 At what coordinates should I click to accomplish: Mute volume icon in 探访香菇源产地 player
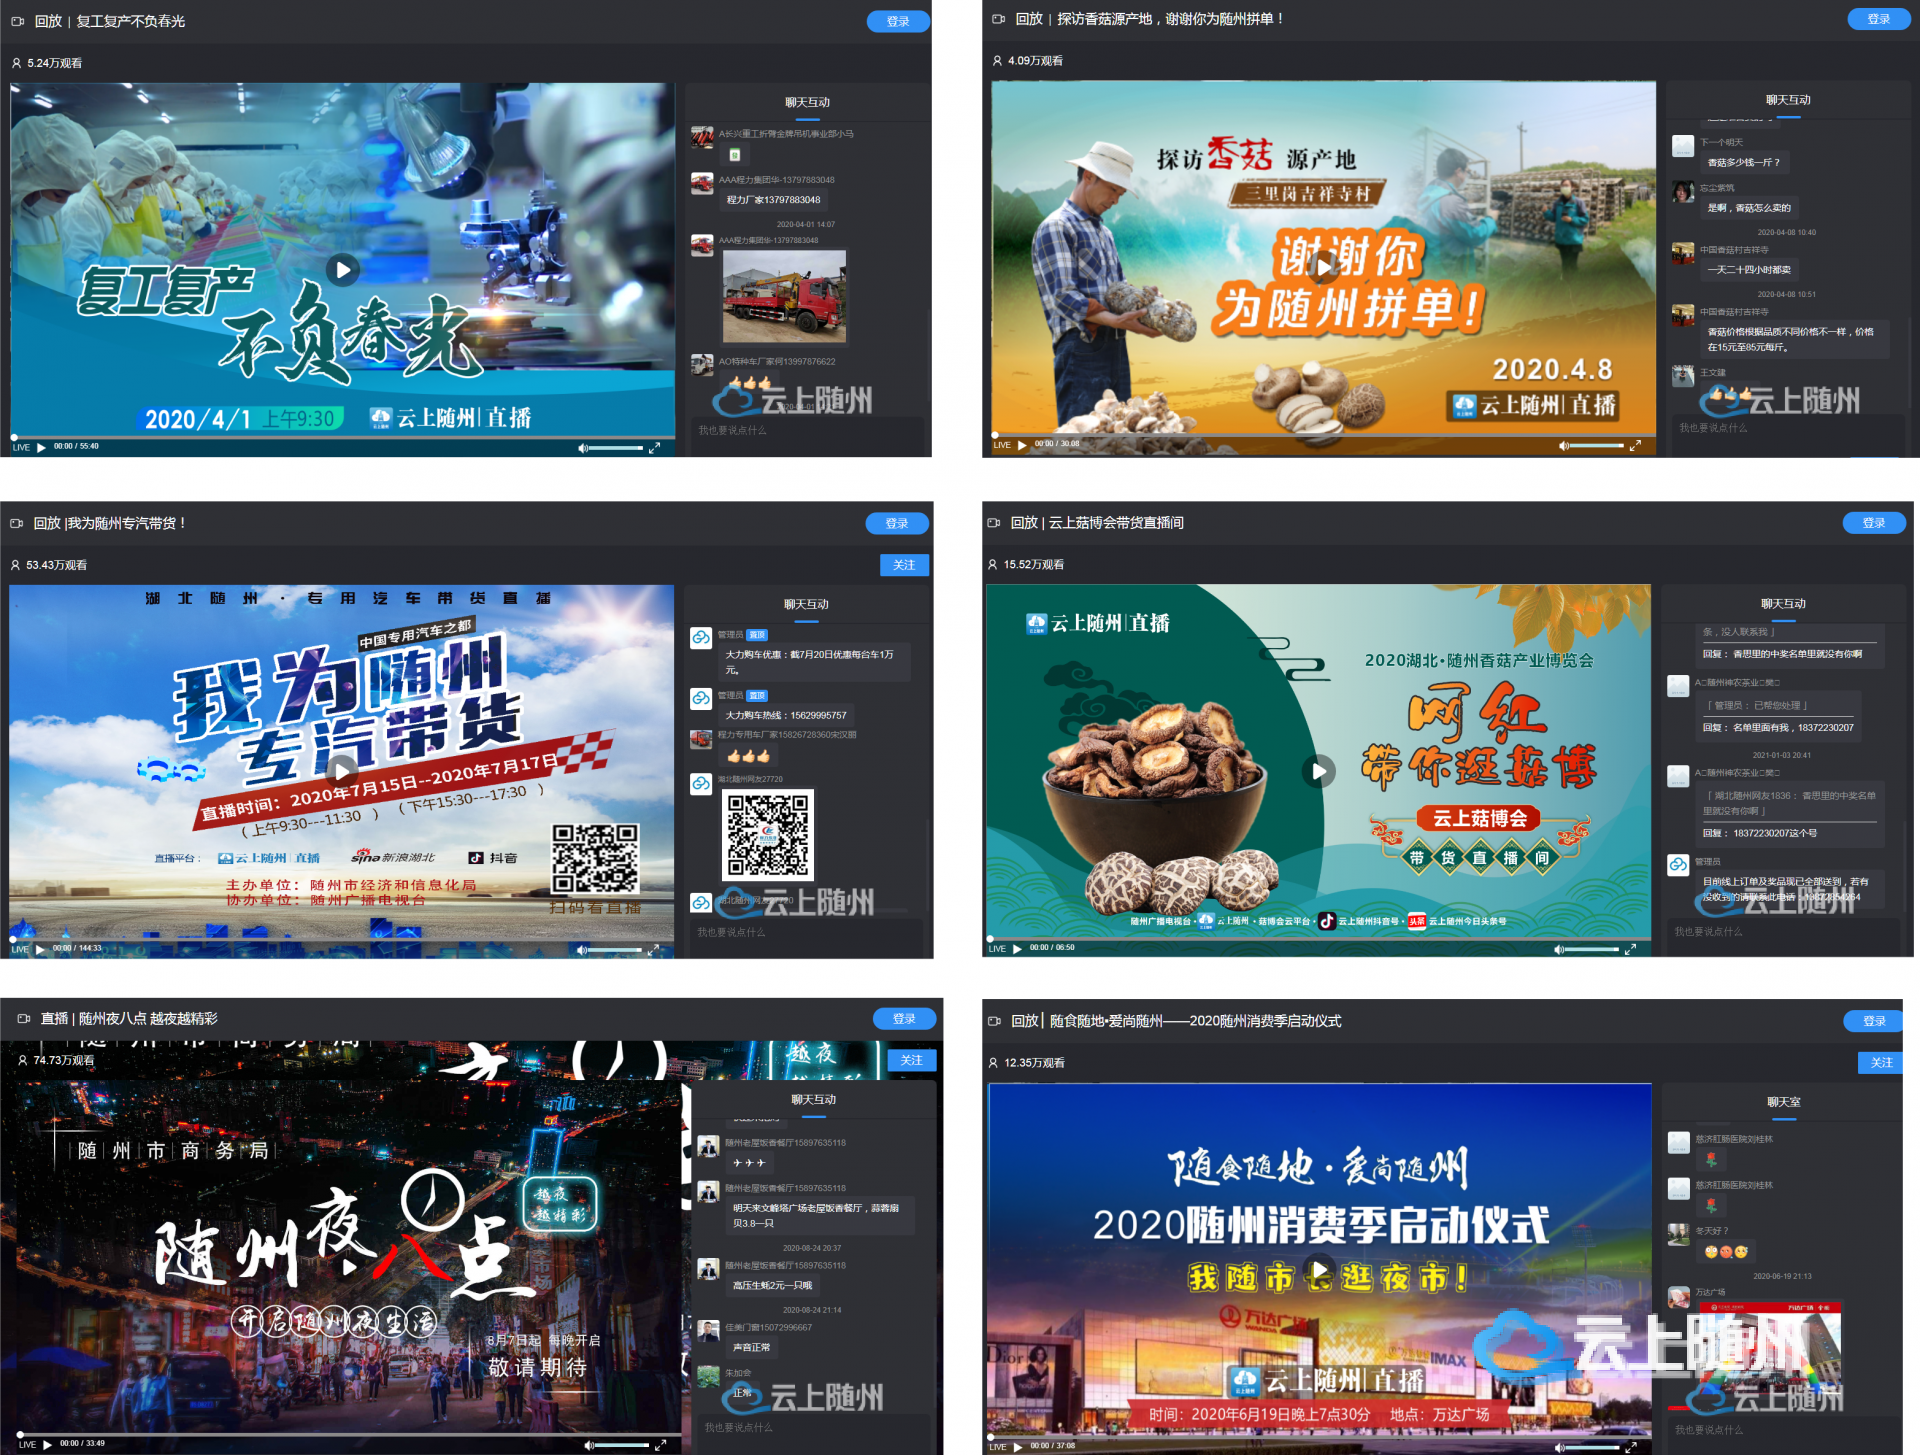click(1563, 445)
